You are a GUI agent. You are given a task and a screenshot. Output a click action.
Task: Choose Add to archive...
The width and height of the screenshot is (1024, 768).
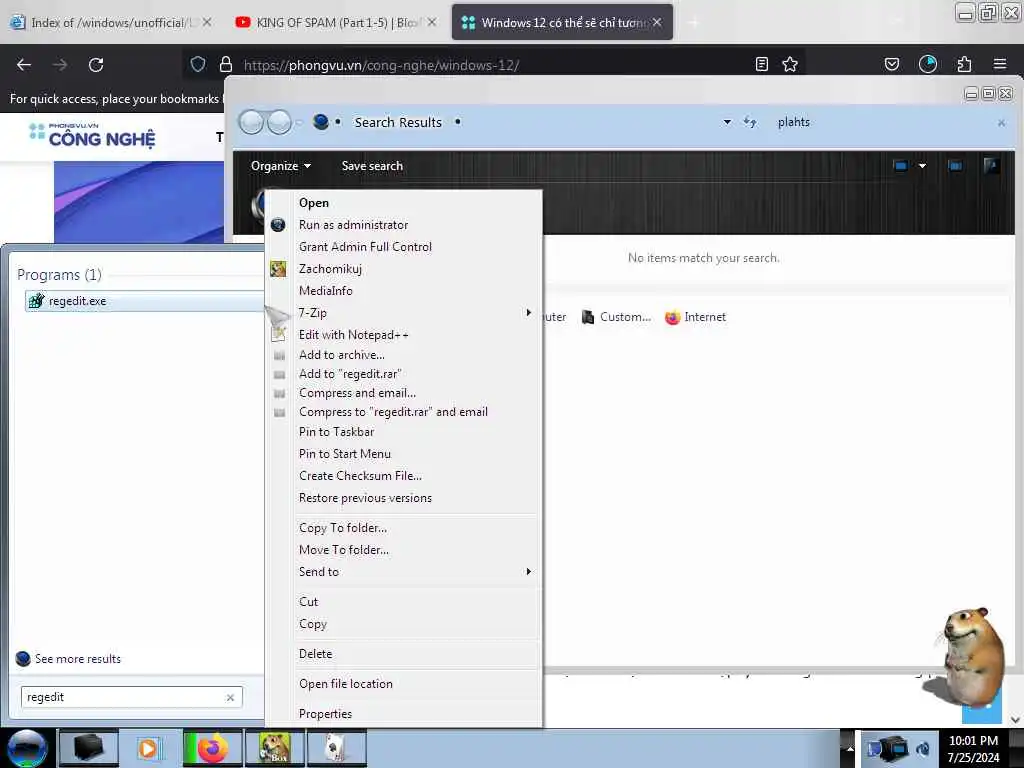tap(404, 355)
